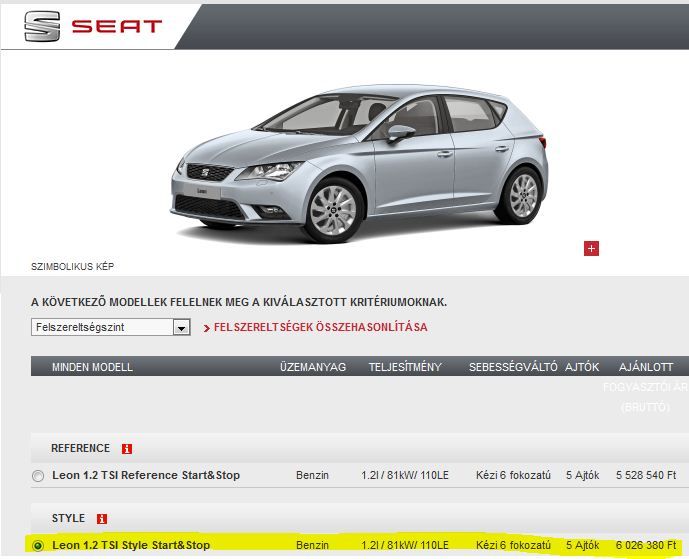The image size is (689, 559).
Task: Enlarge car image with red plus icon
Action: (x=591, y=248)
